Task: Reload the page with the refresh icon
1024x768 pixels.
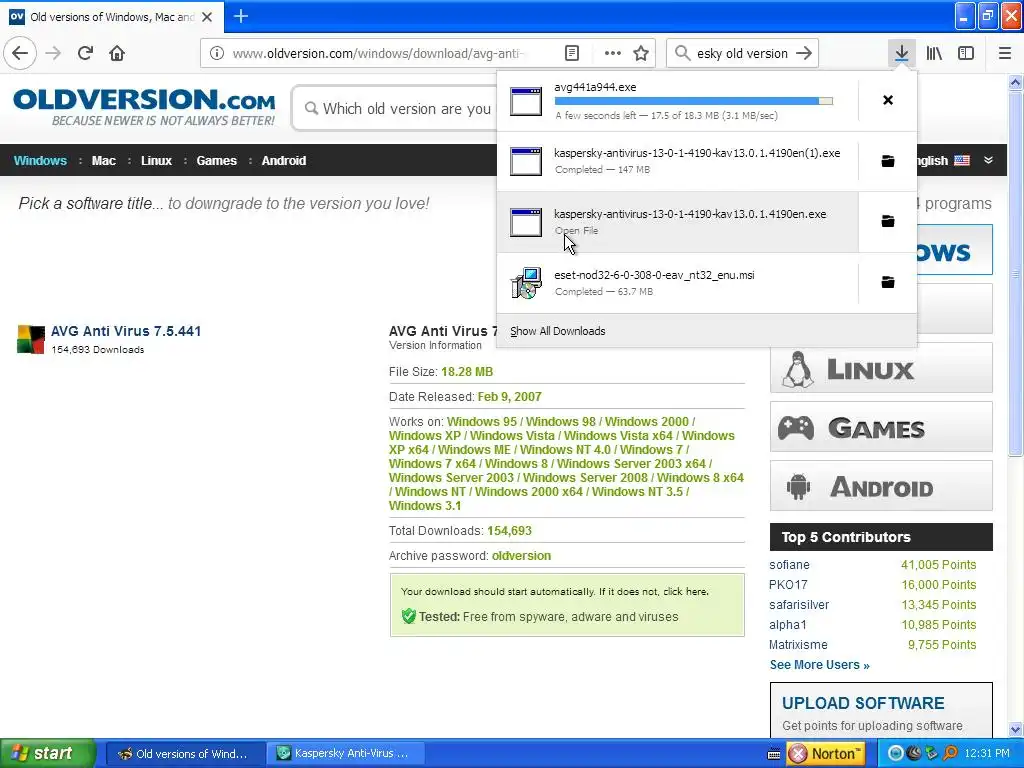Action: point(86,54)
